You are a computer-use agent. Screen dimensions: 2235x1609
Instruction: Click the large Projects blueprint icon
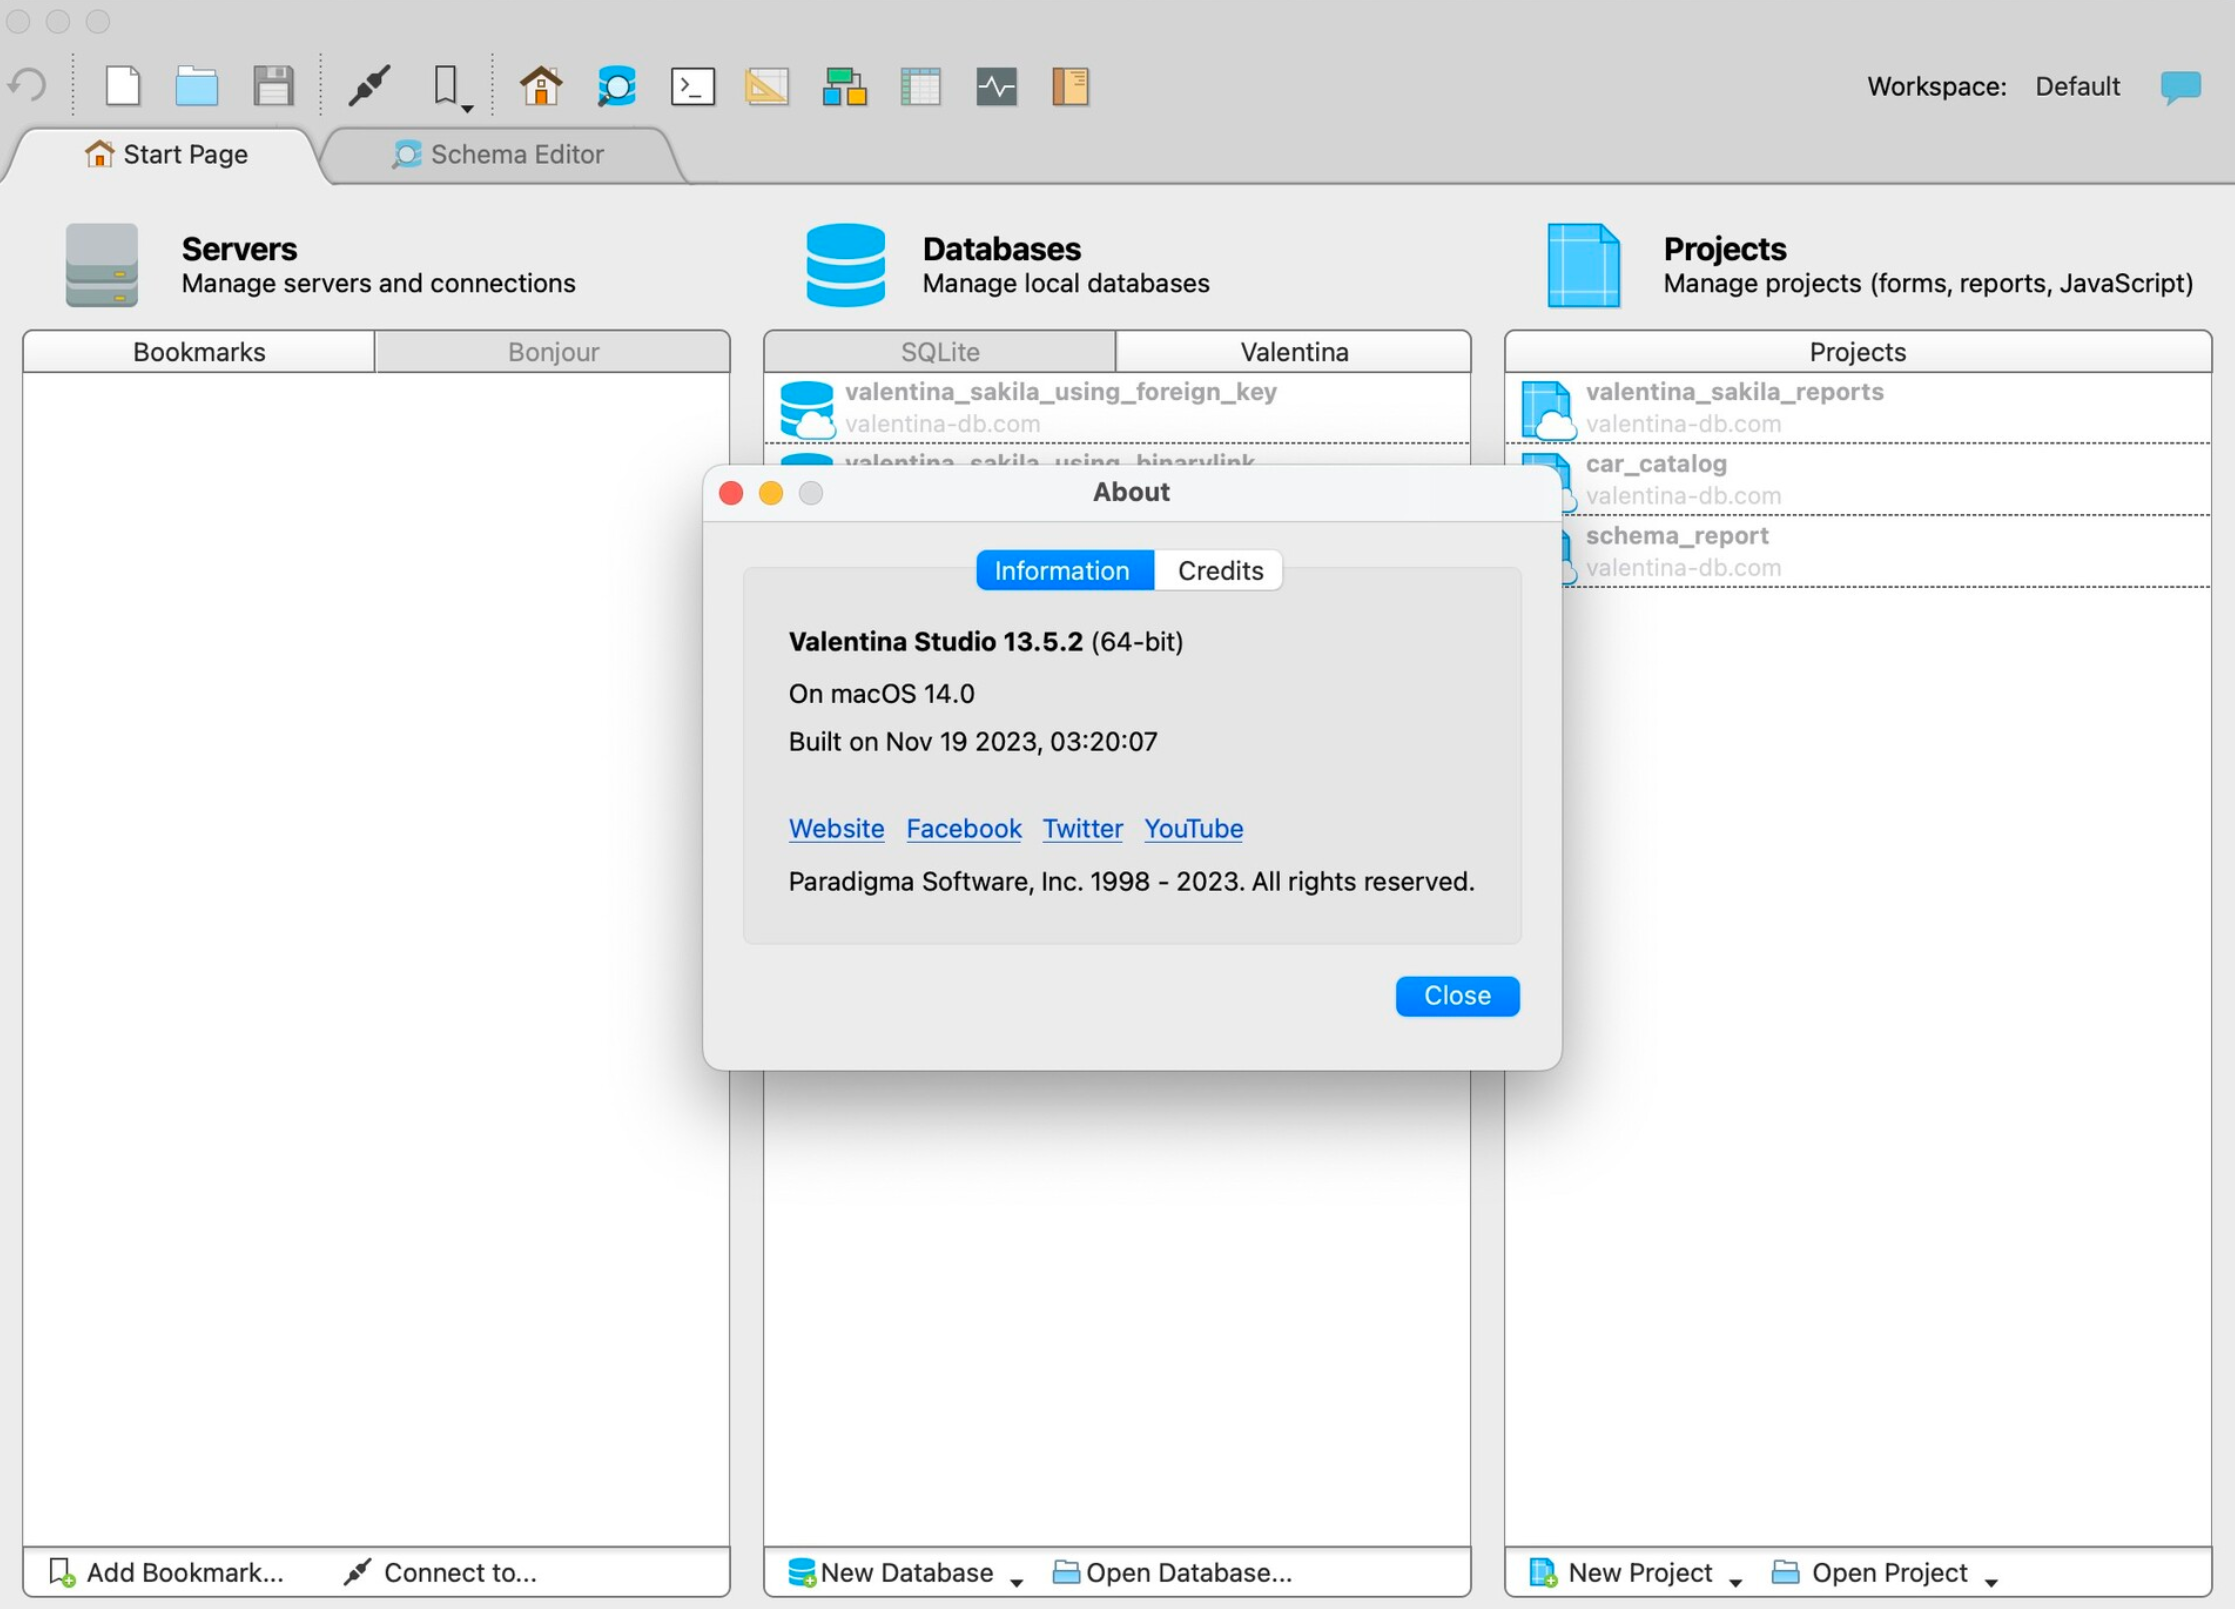pos(1583,265)
